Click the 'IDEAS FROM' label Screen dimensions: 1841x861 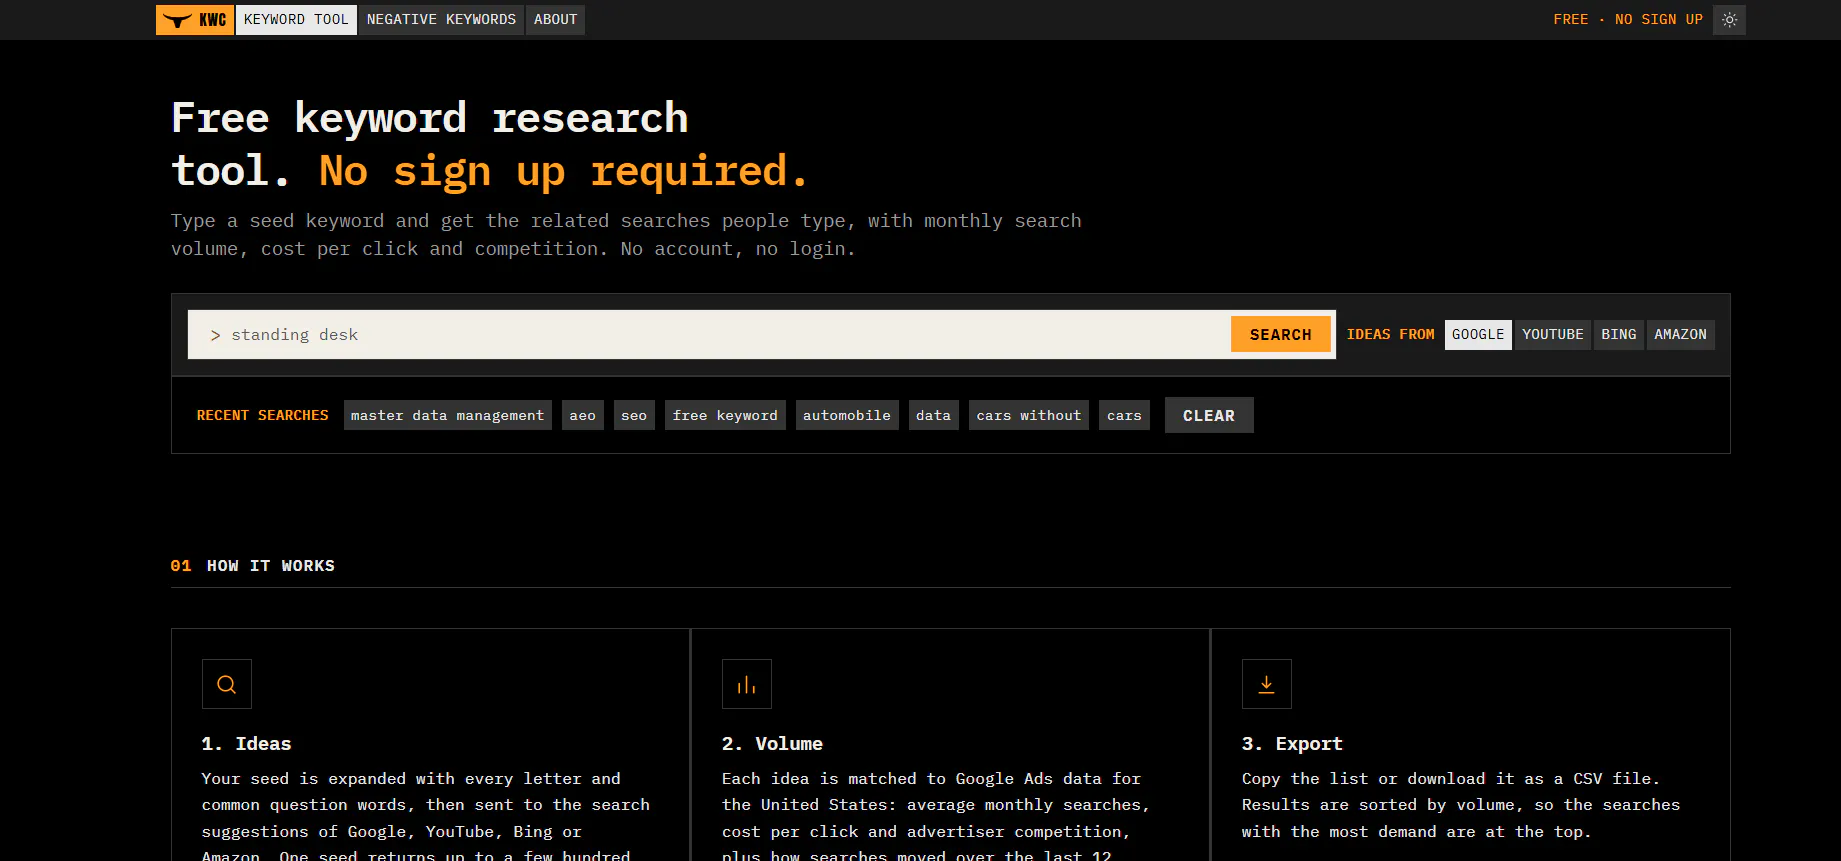click(x=1390, y=335)
